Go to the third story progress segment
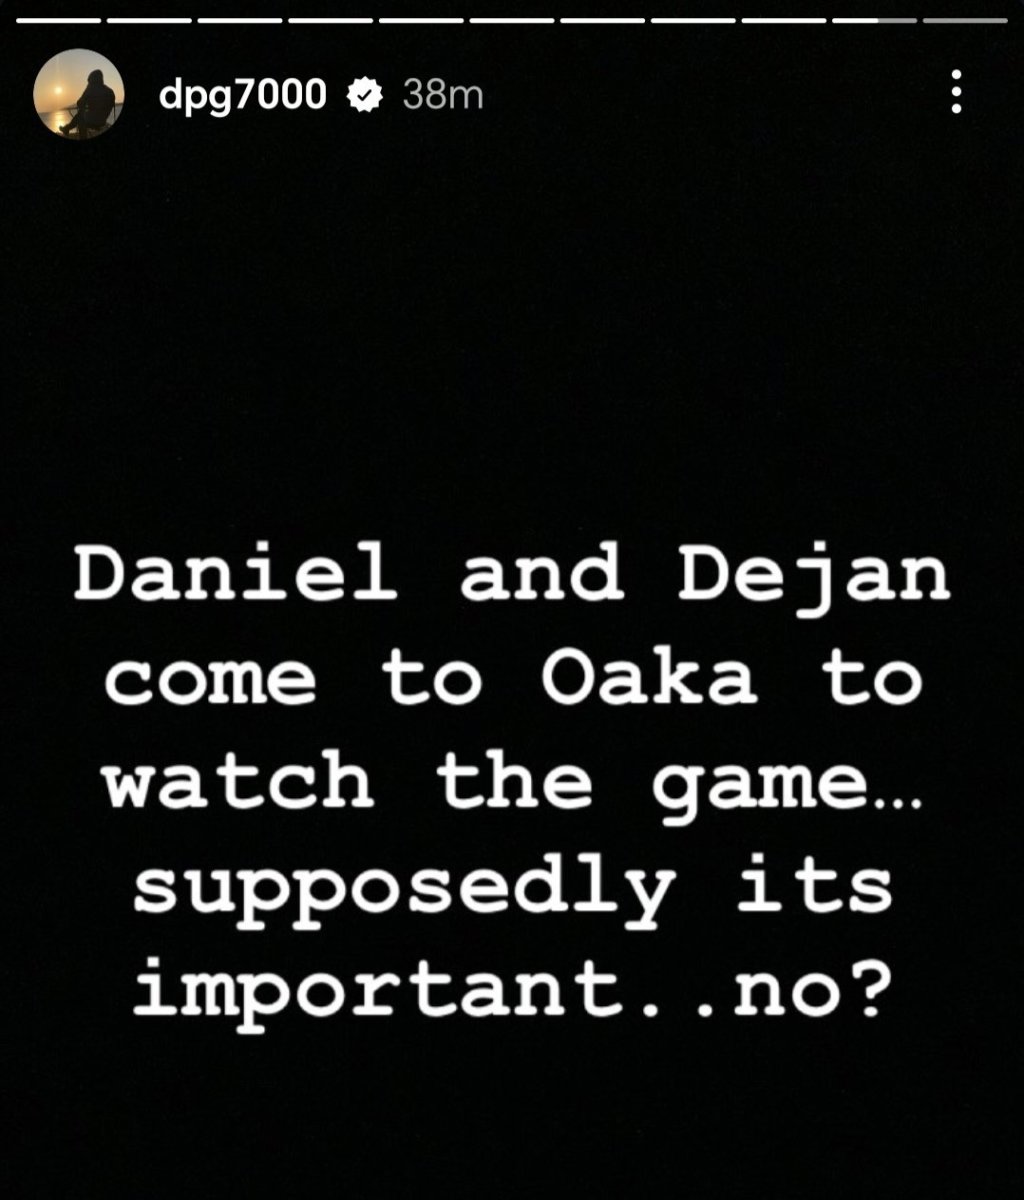The width and height of the screenshot is (1024, 1200). pyautogui.click(x=240, y=20)
